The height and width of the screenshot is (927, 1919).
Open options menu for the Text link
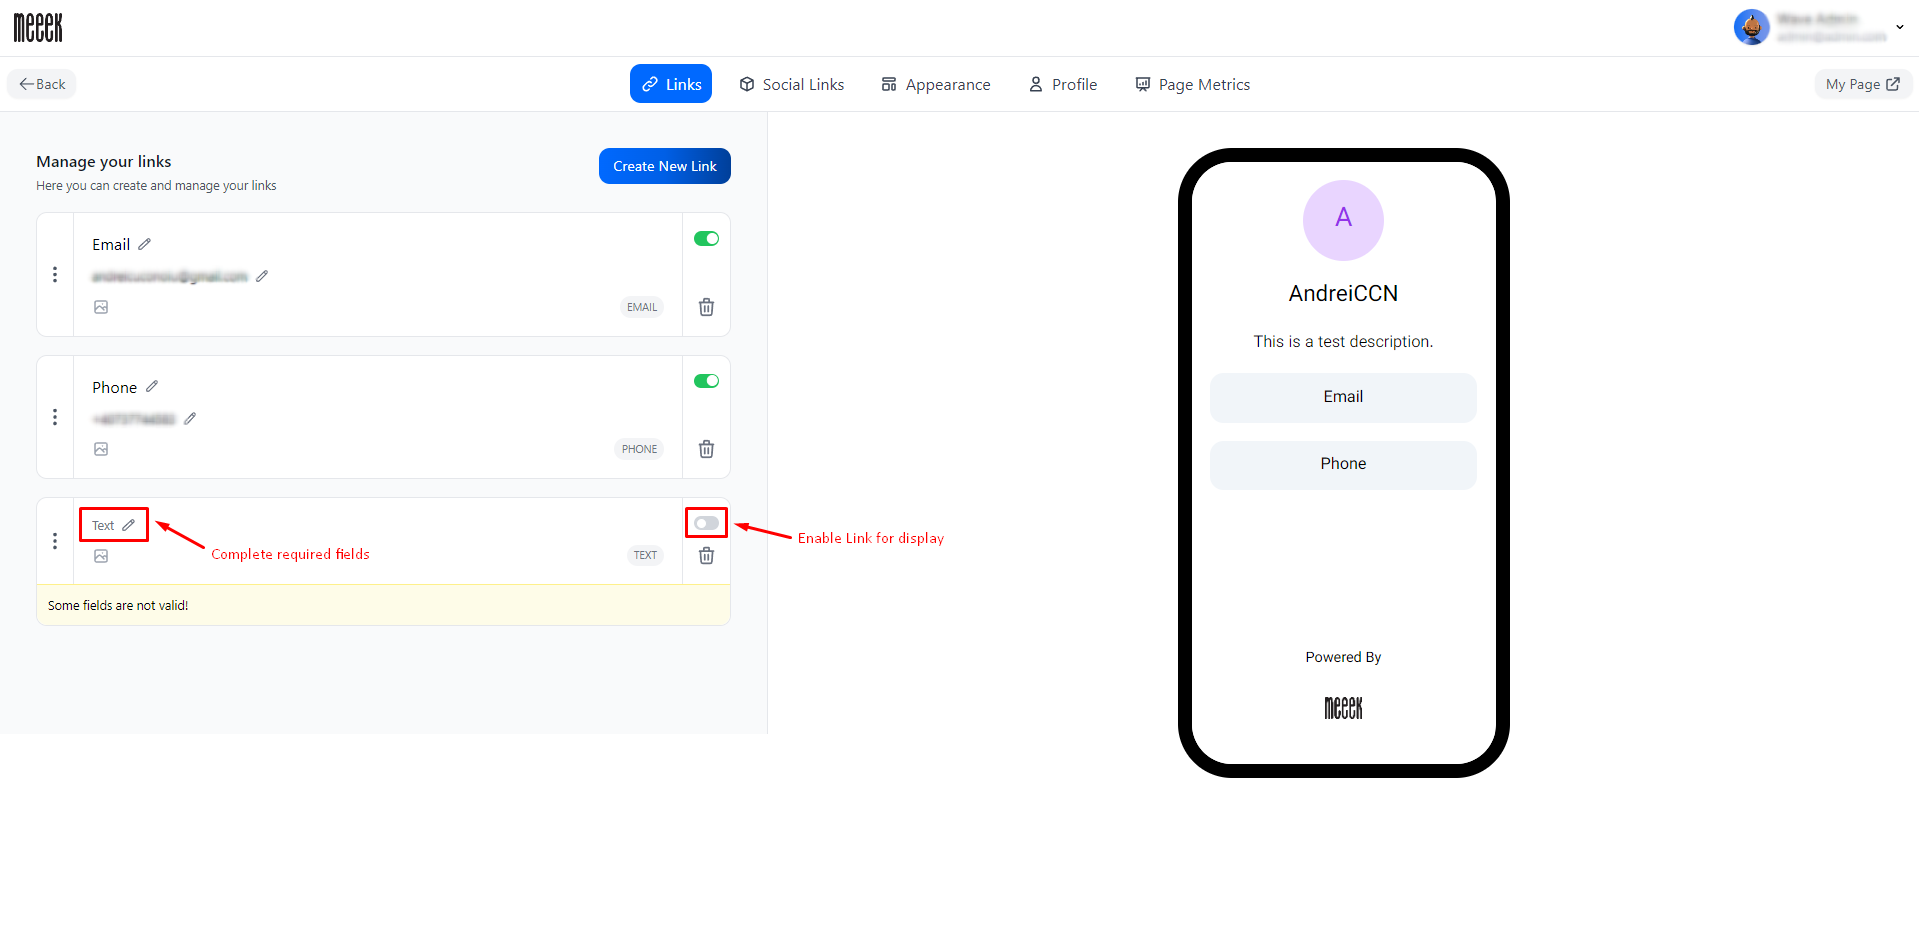(x=55, y=540)
